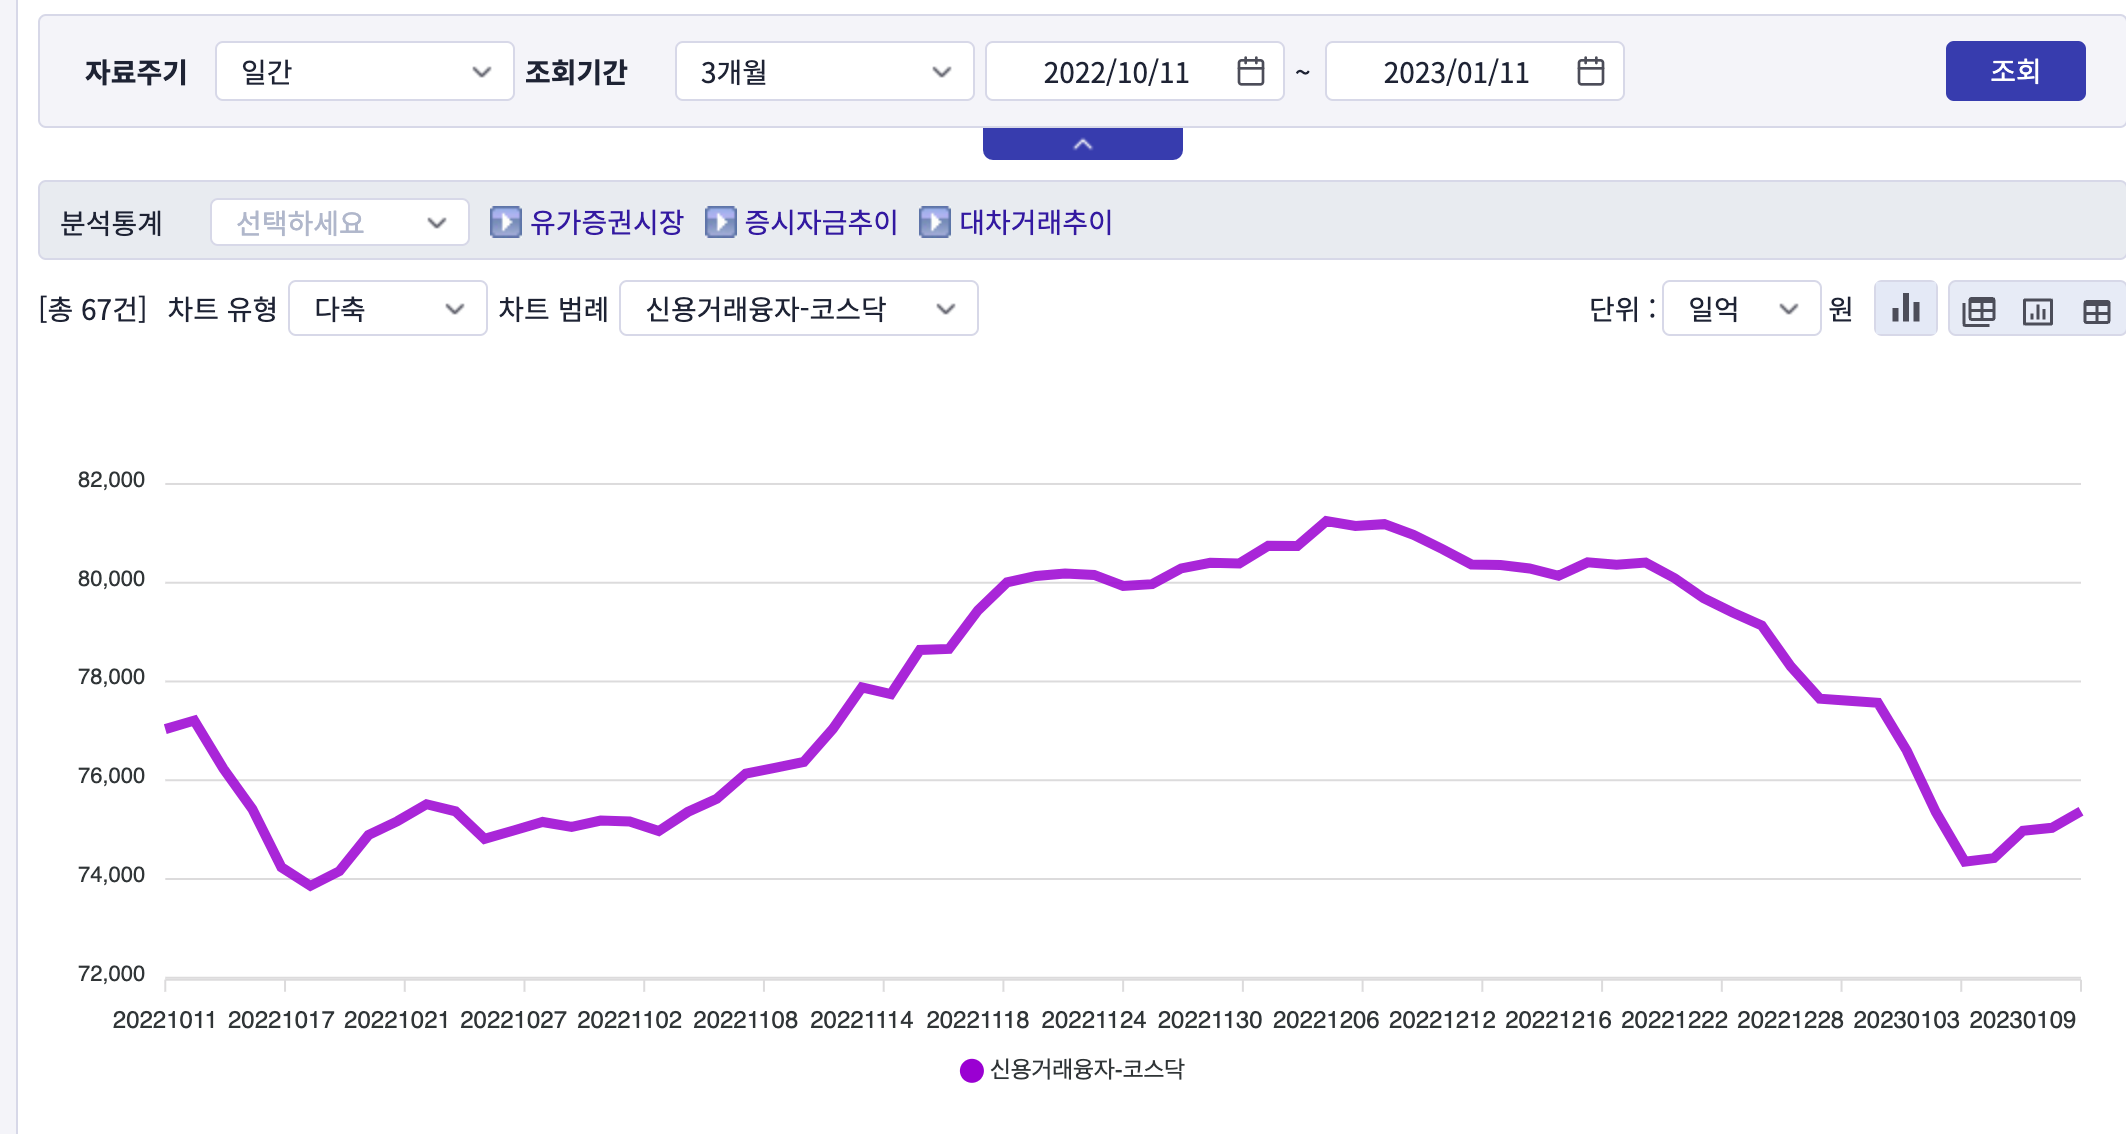The image size is (2126, 1134).
Task: Click the chart line peak near 20221206
Action: click(x=1327, y=521)
